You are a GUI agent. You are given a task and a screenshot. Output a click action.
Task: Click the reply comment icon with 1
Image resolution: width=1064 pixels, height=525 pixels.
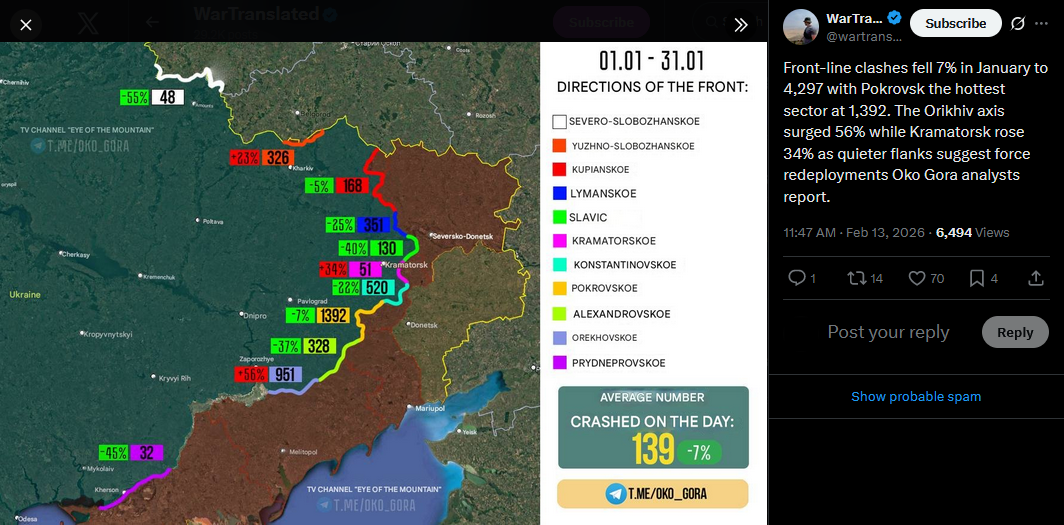point(801,277)
